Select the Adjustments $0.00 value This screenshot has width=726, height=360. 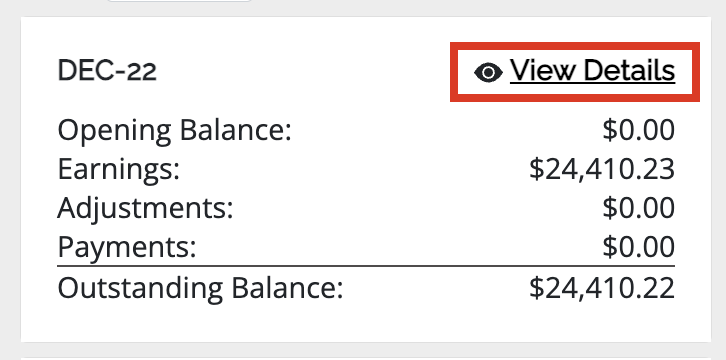pos(638,208)
